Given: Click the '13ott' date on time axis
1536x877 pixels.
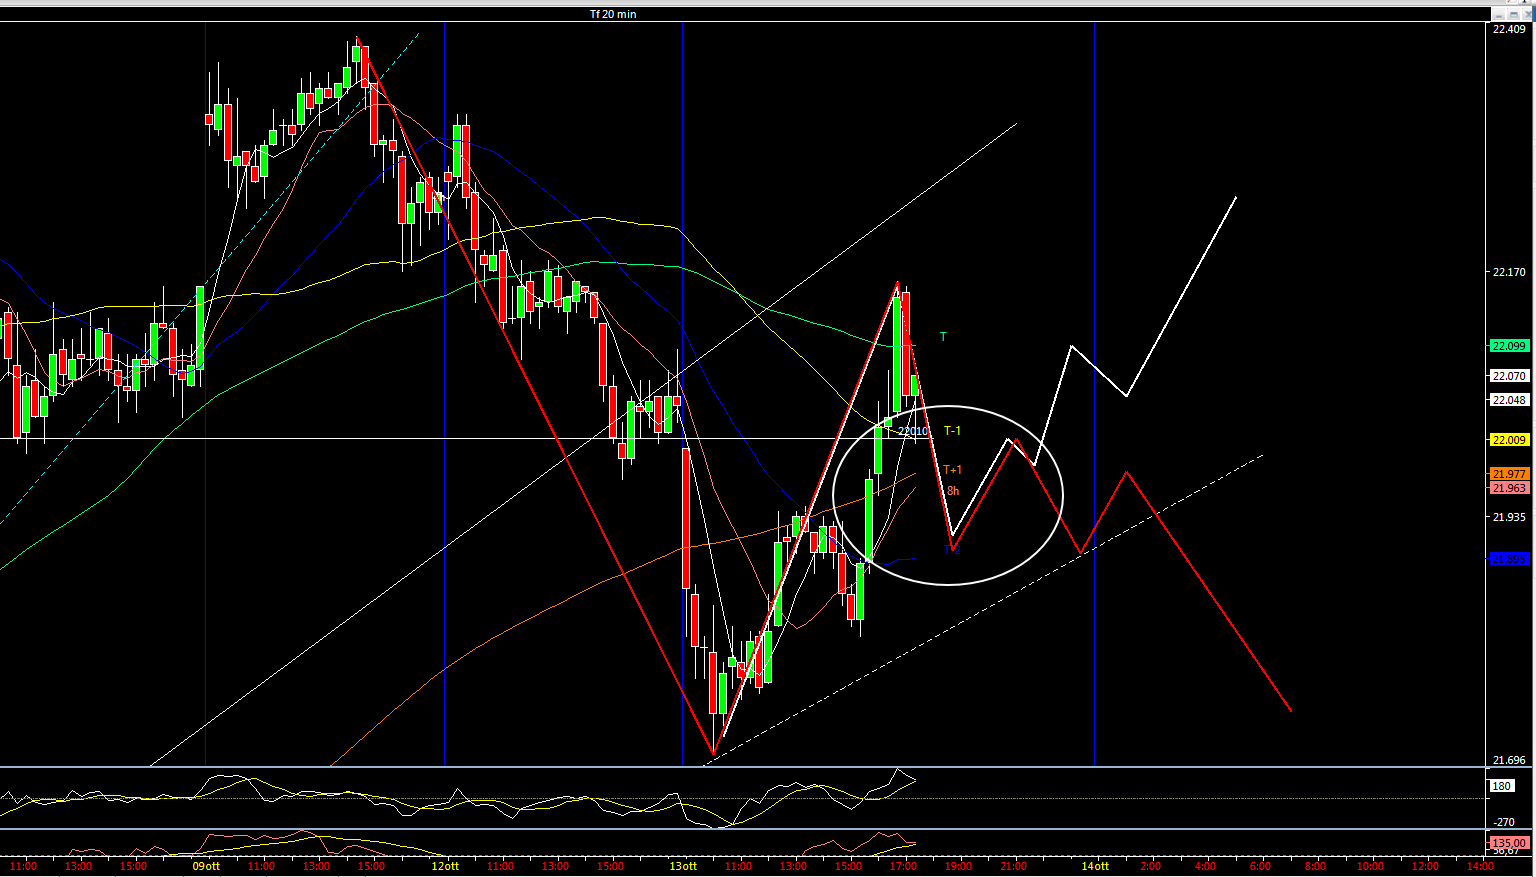Looking at the screenshot, I should 683,866.
